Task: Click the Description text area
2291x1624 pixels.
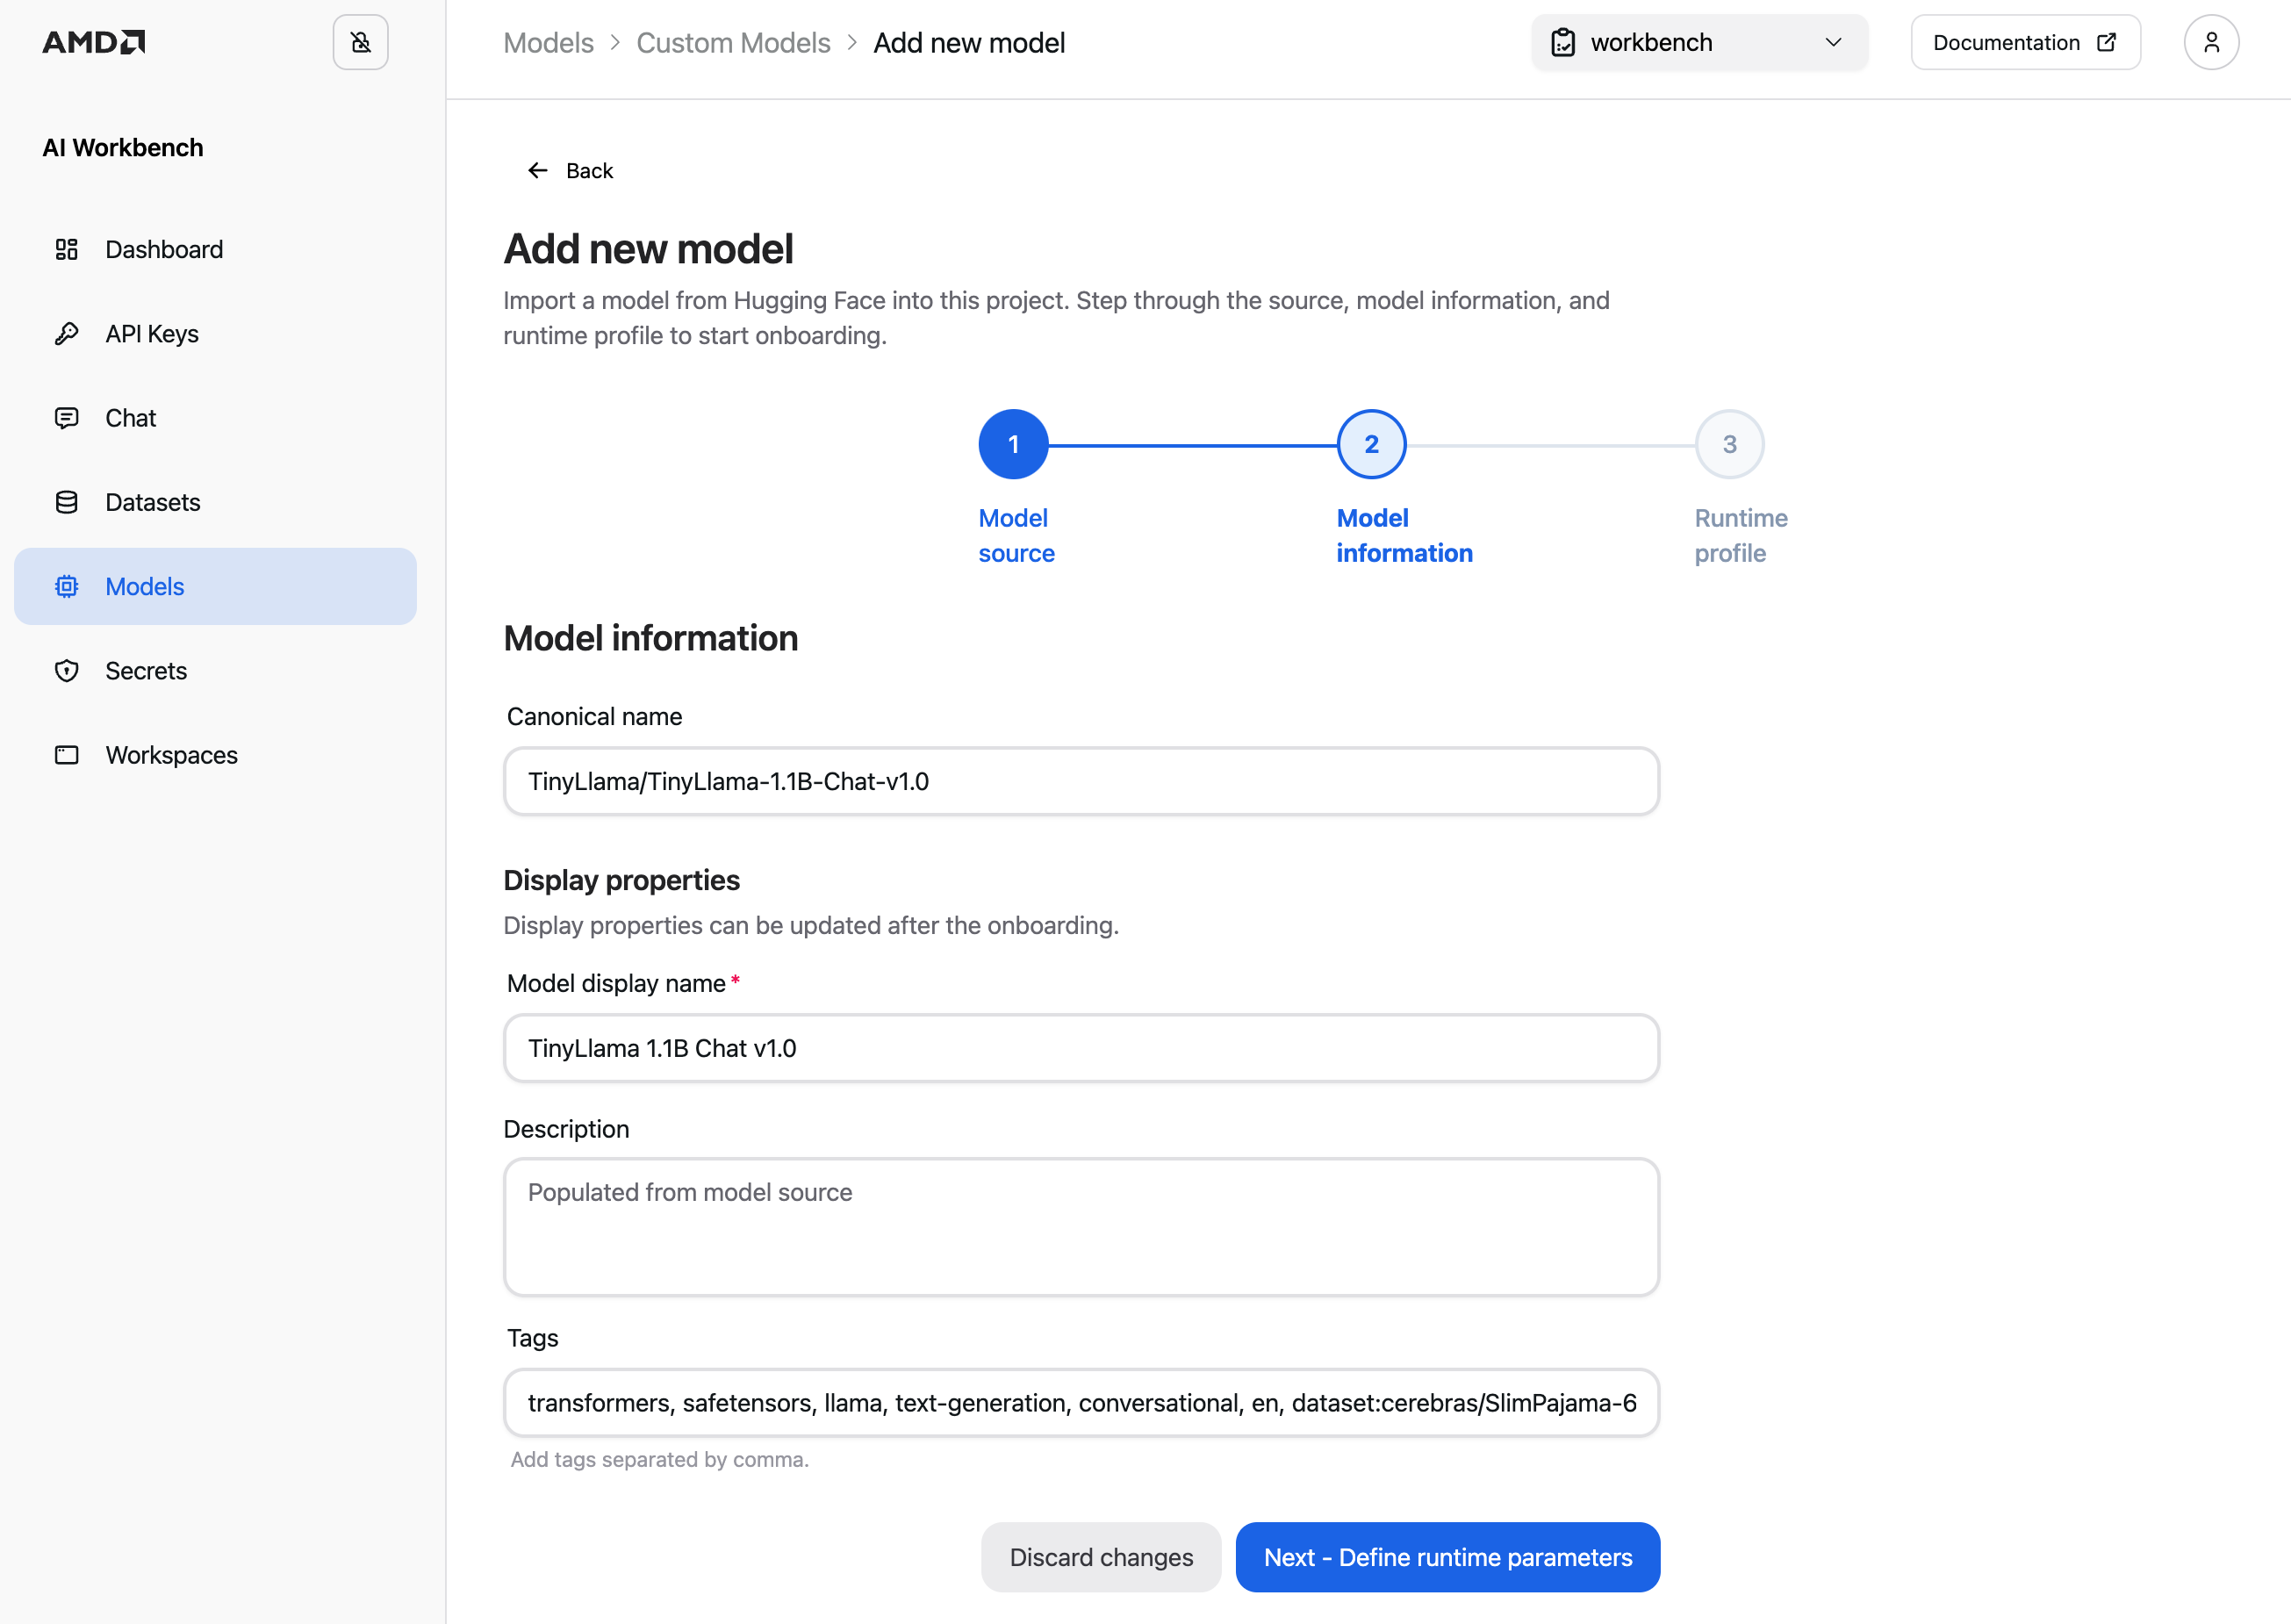Action: coord(1081,1227)
